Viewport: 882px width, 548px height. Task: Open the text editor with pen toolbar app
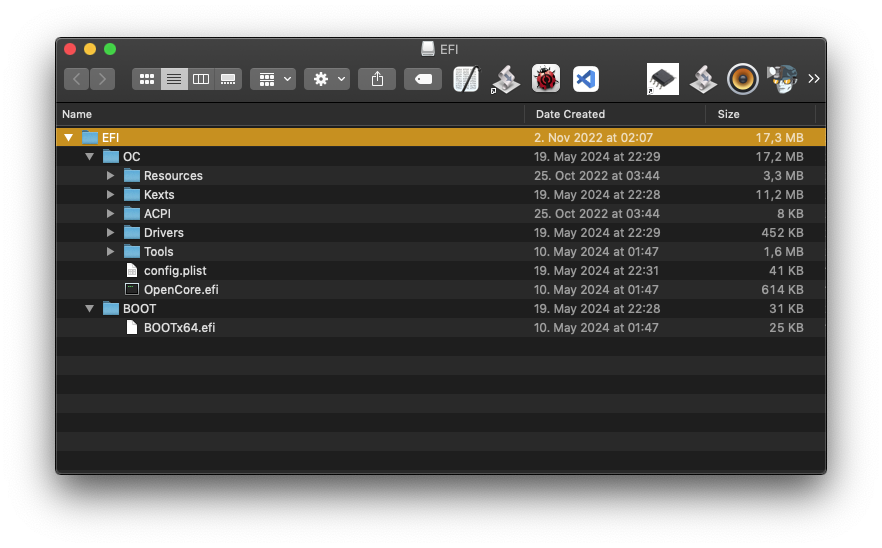point(466,79)
